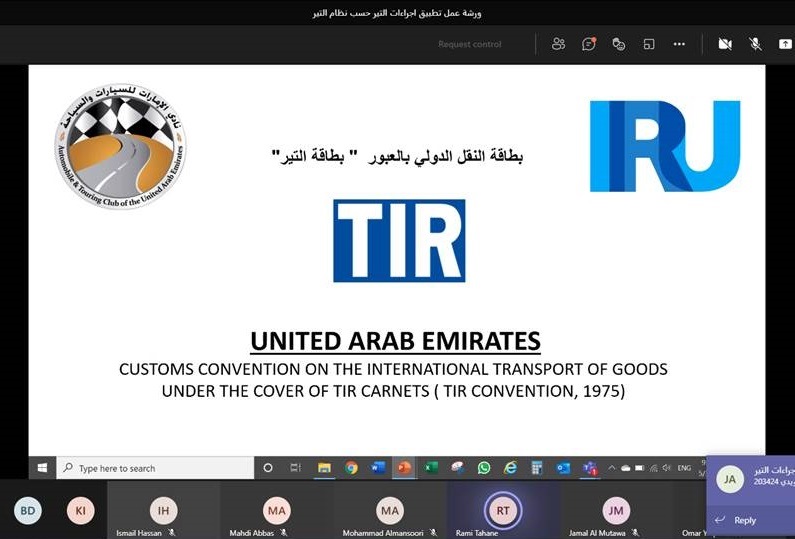Open the volume speaker tray icon
795x539 pixels.
[x=667, y=468]
